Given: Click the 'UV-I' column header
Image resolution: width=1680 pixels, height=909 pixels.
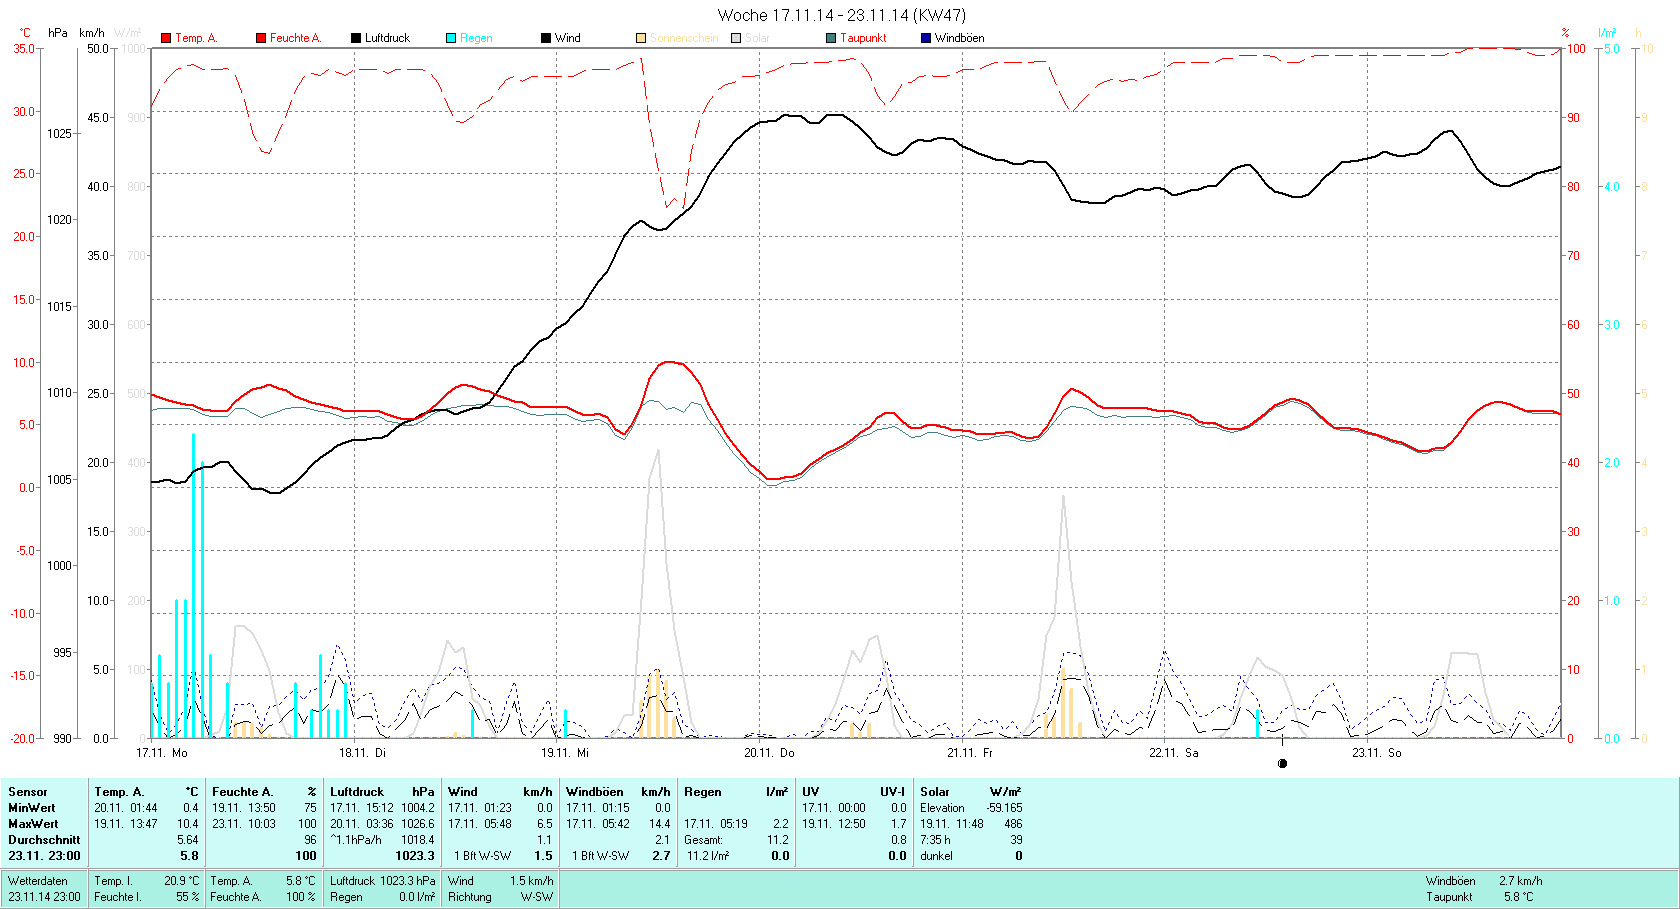Looking at the screenshot, I should (893, 792).
